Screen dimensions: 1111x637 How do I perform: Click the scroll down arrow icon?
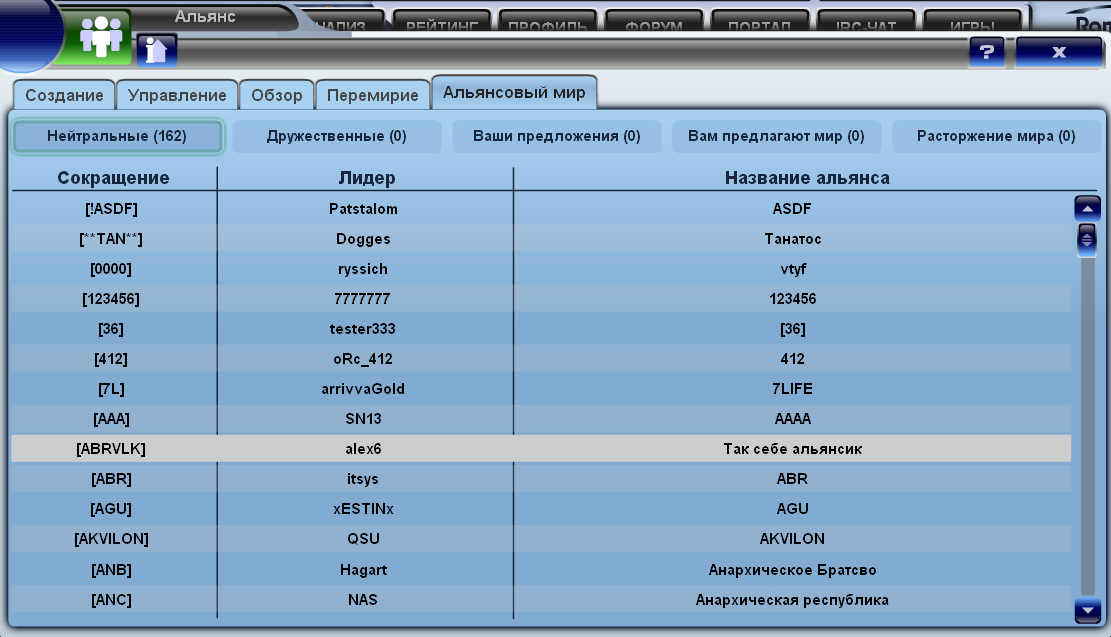click(1086, 610)
